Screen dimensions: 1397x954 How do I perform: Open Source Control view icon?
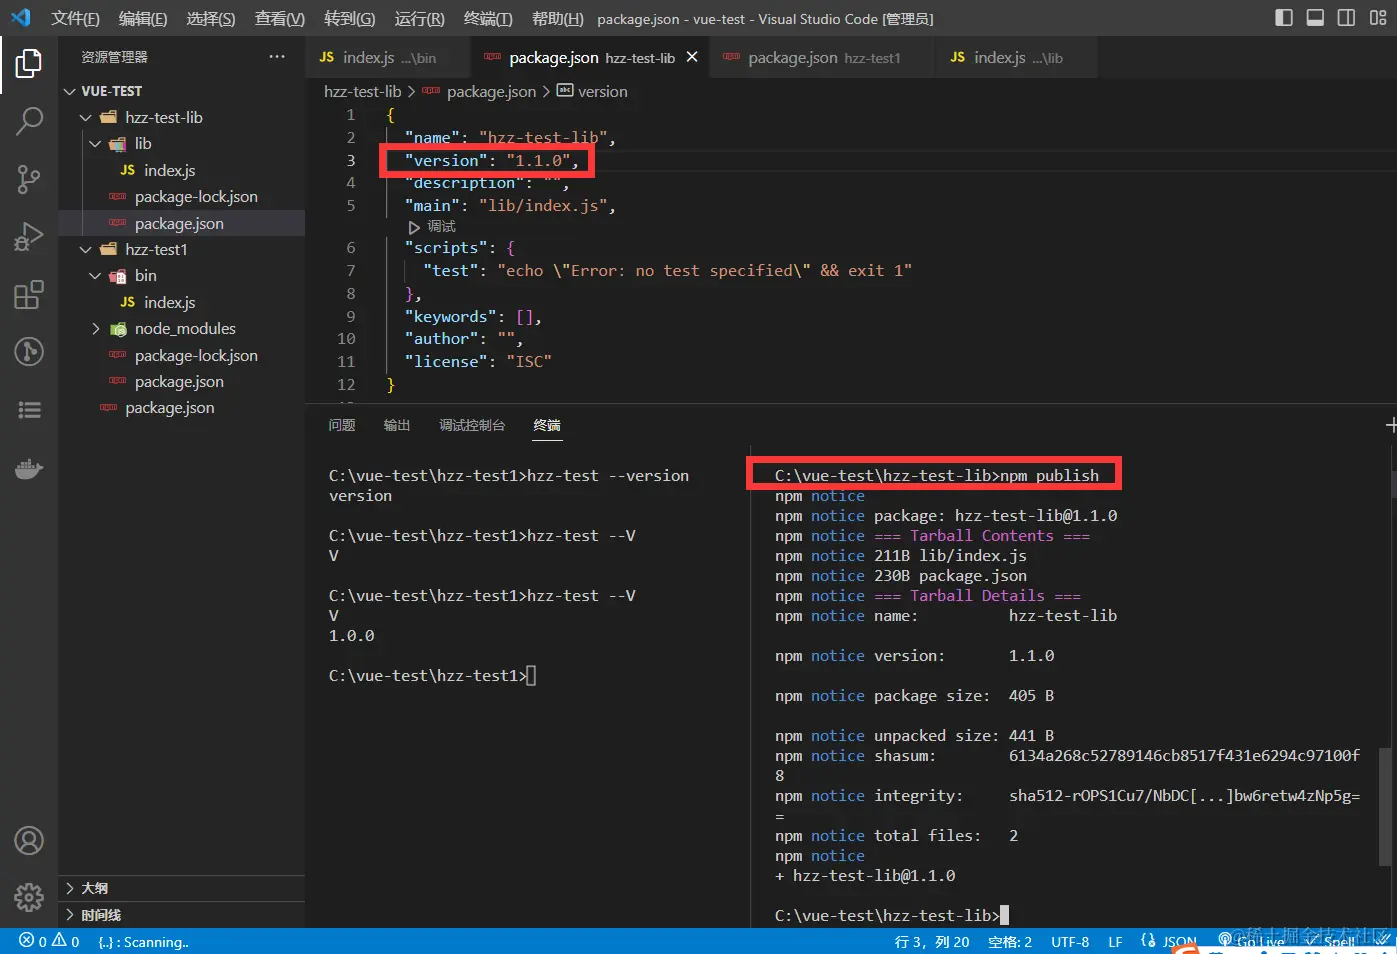coord(29,179)
